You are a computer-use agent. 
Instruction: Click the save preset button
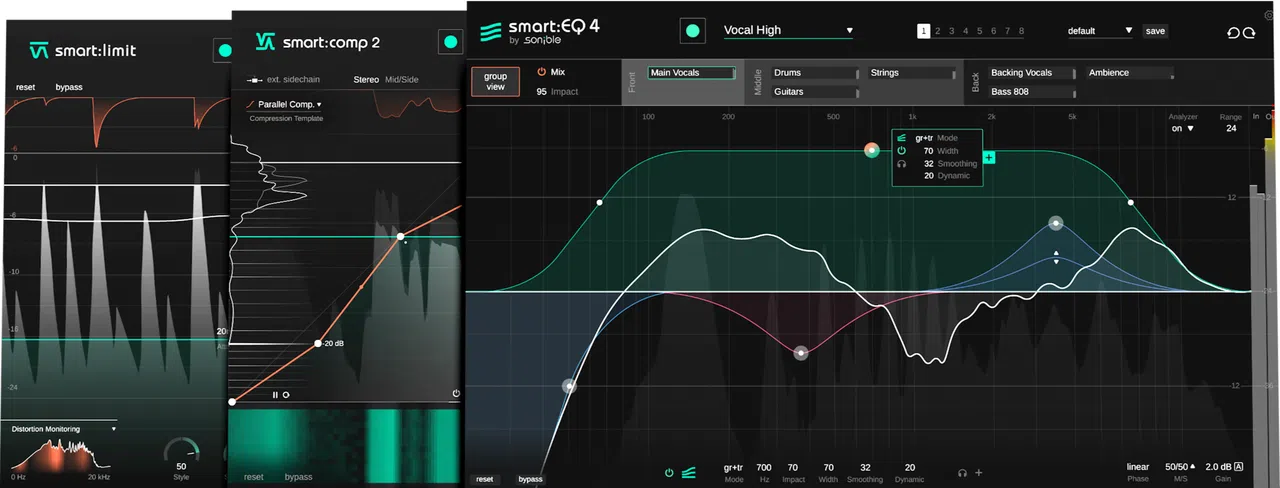[1155, 31]
